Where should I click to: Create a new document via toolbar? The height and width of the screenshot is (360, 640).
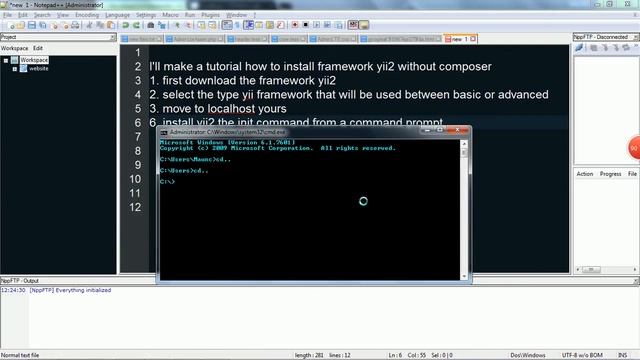pos(12,25)
